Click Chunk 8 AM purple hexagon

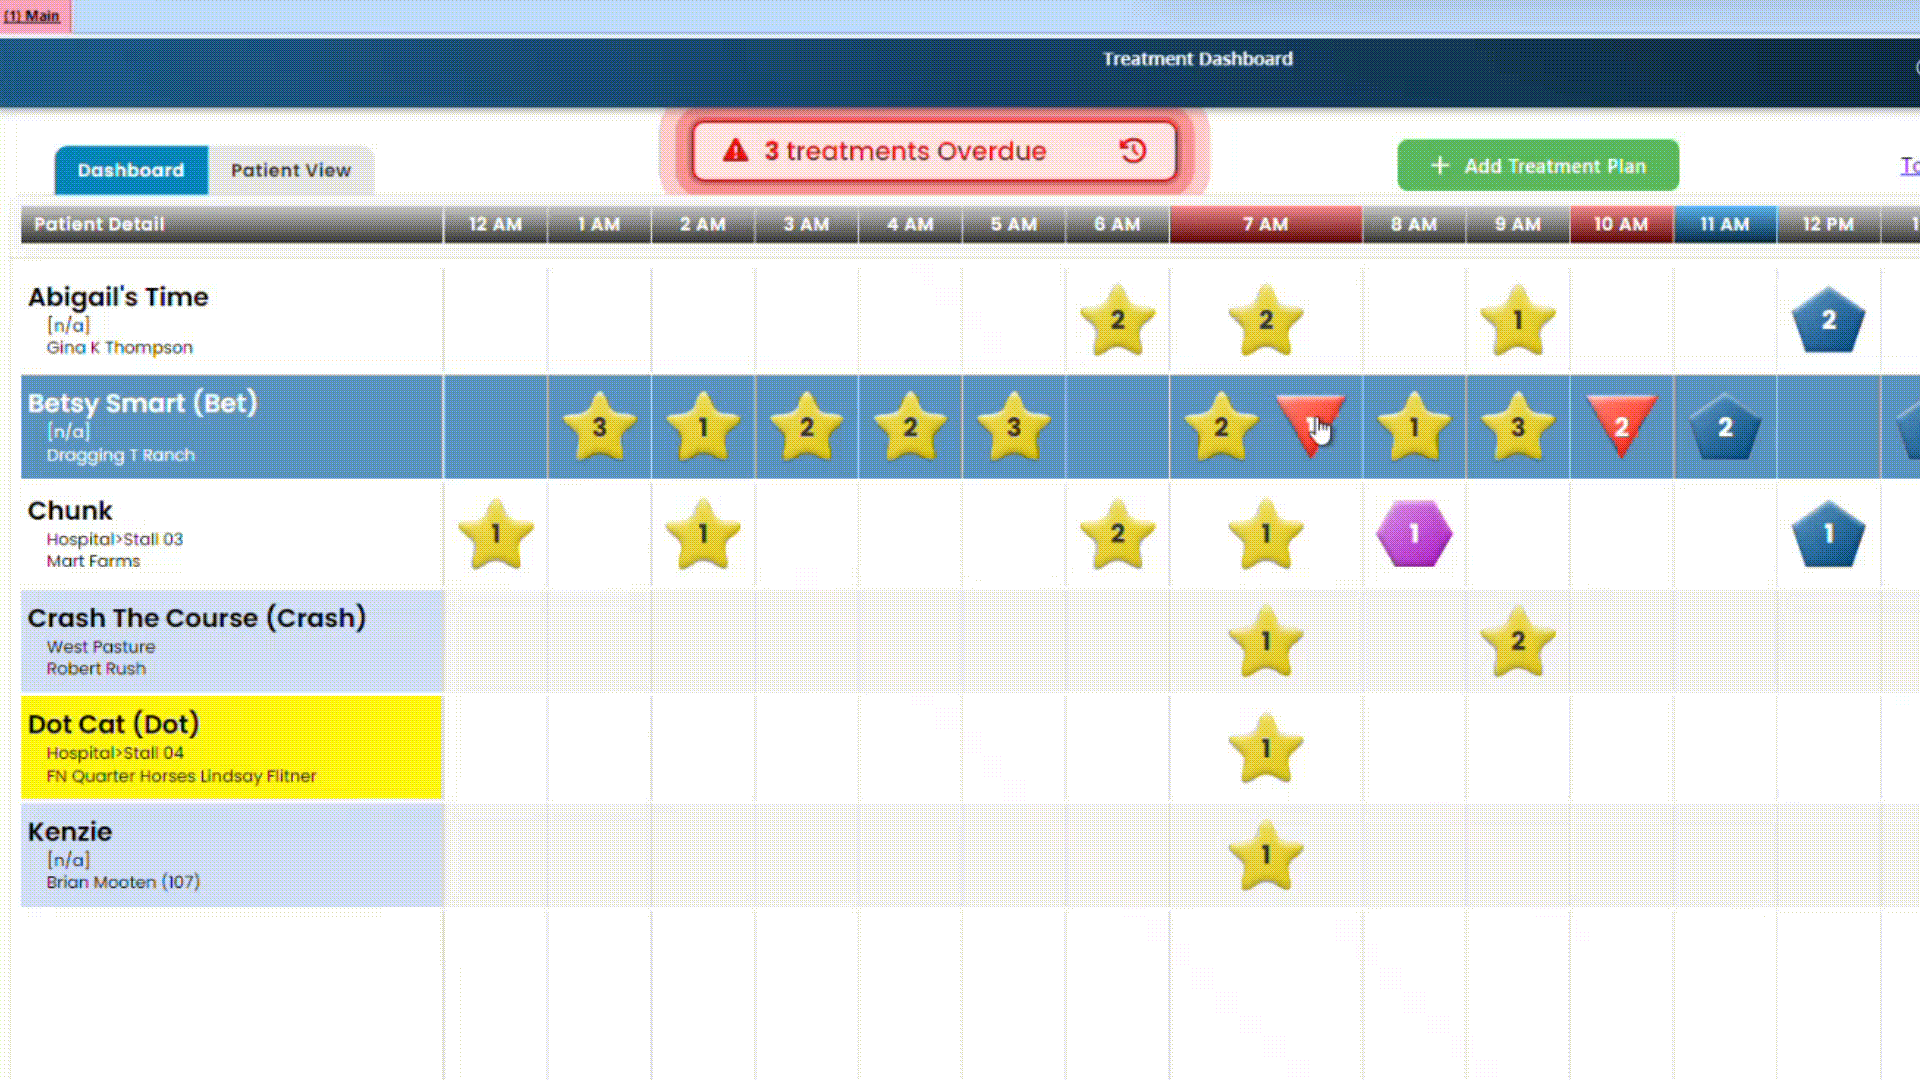pyautogui.click(x=1414, y=534)
